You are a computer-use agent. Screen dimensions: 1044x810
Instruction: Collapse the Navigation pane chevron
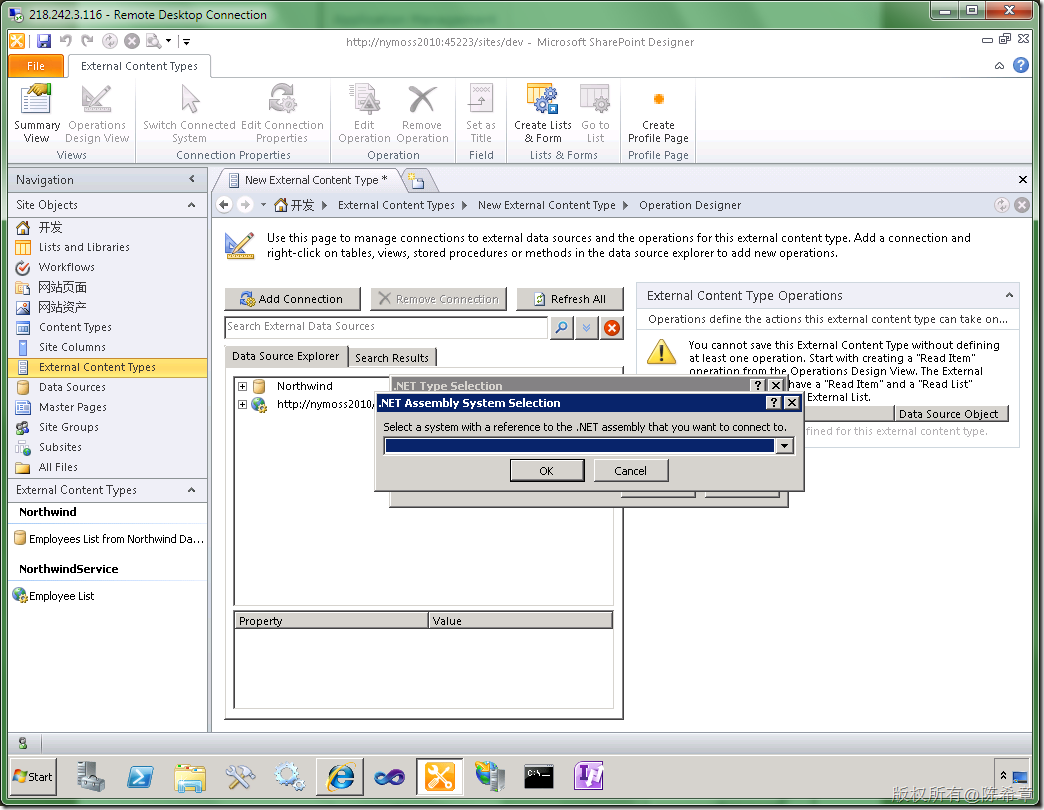tap(192, 179)
